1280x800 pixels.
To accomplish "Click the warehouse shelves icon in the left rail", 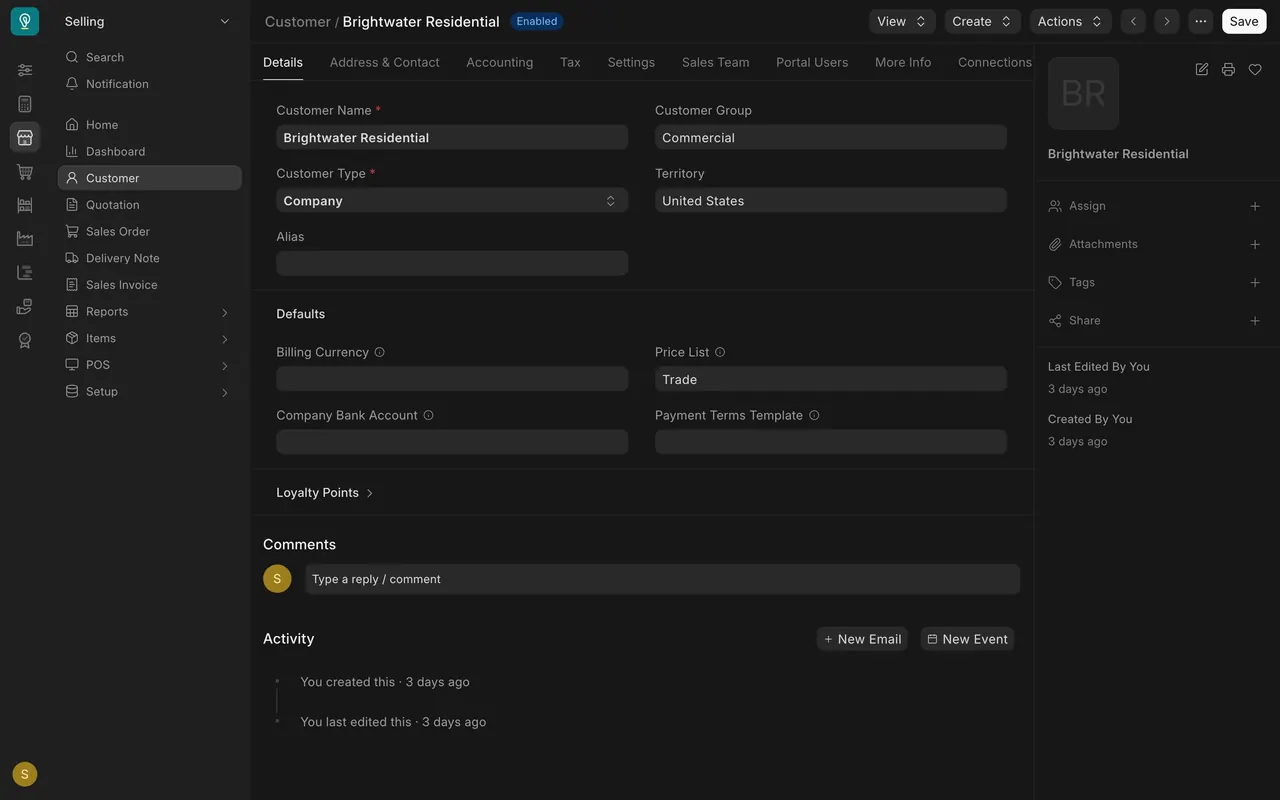I will tap(25, 205).
